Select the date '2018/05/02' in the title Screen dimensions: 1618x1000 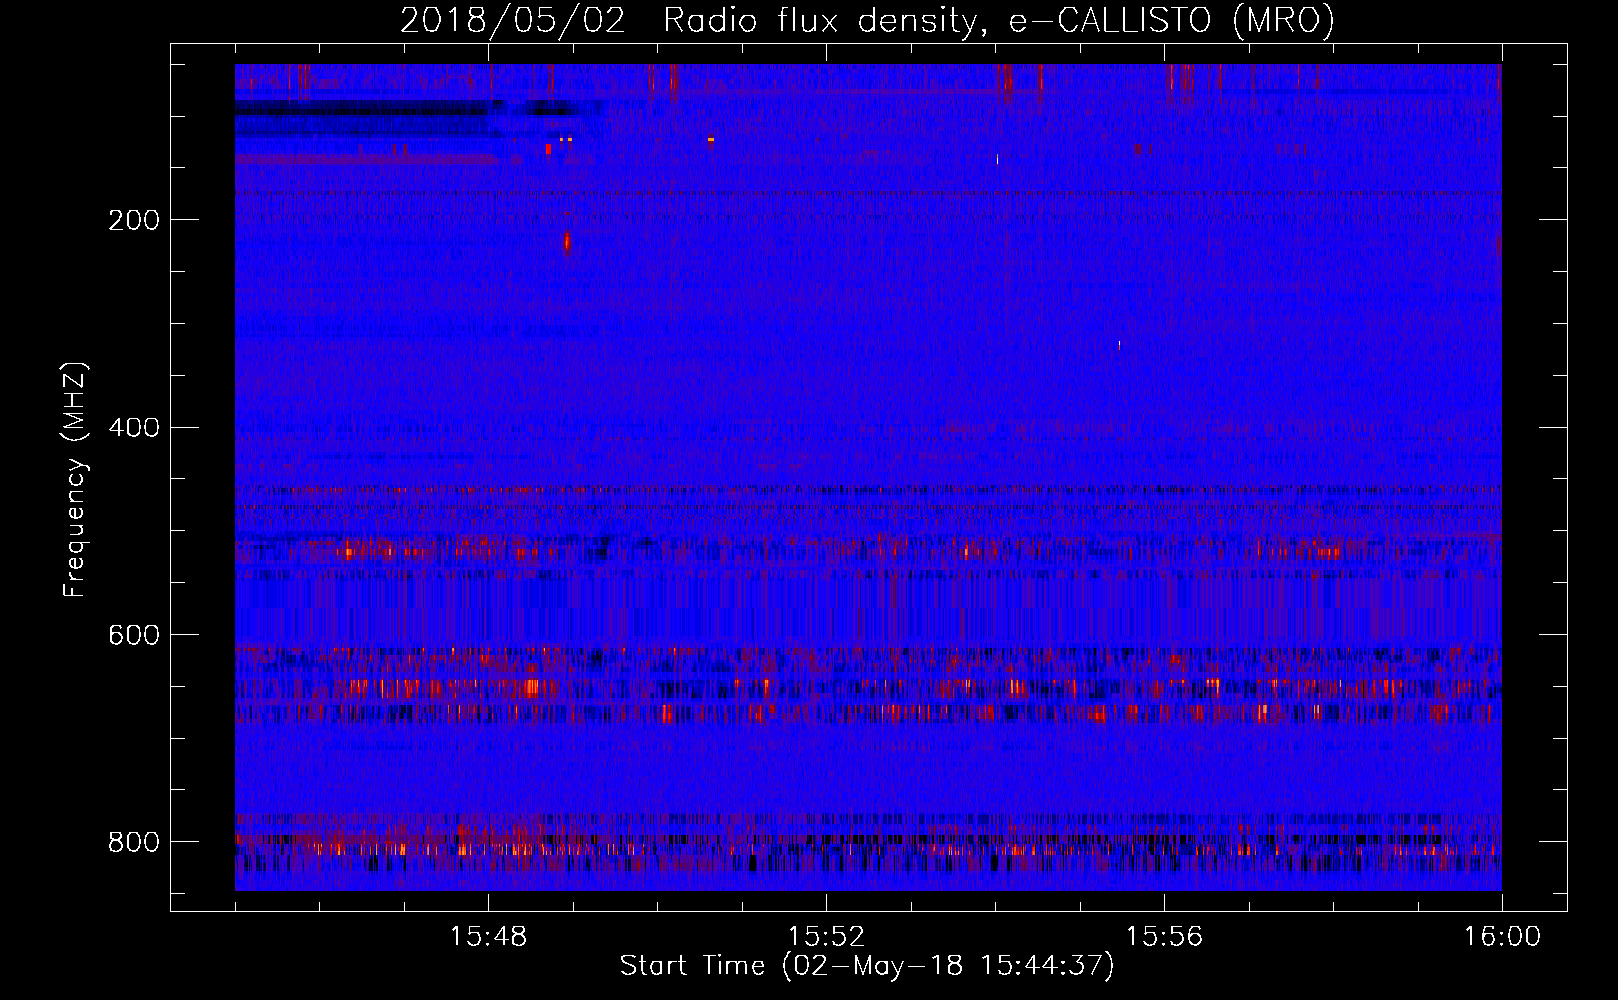tap(512, 21)
